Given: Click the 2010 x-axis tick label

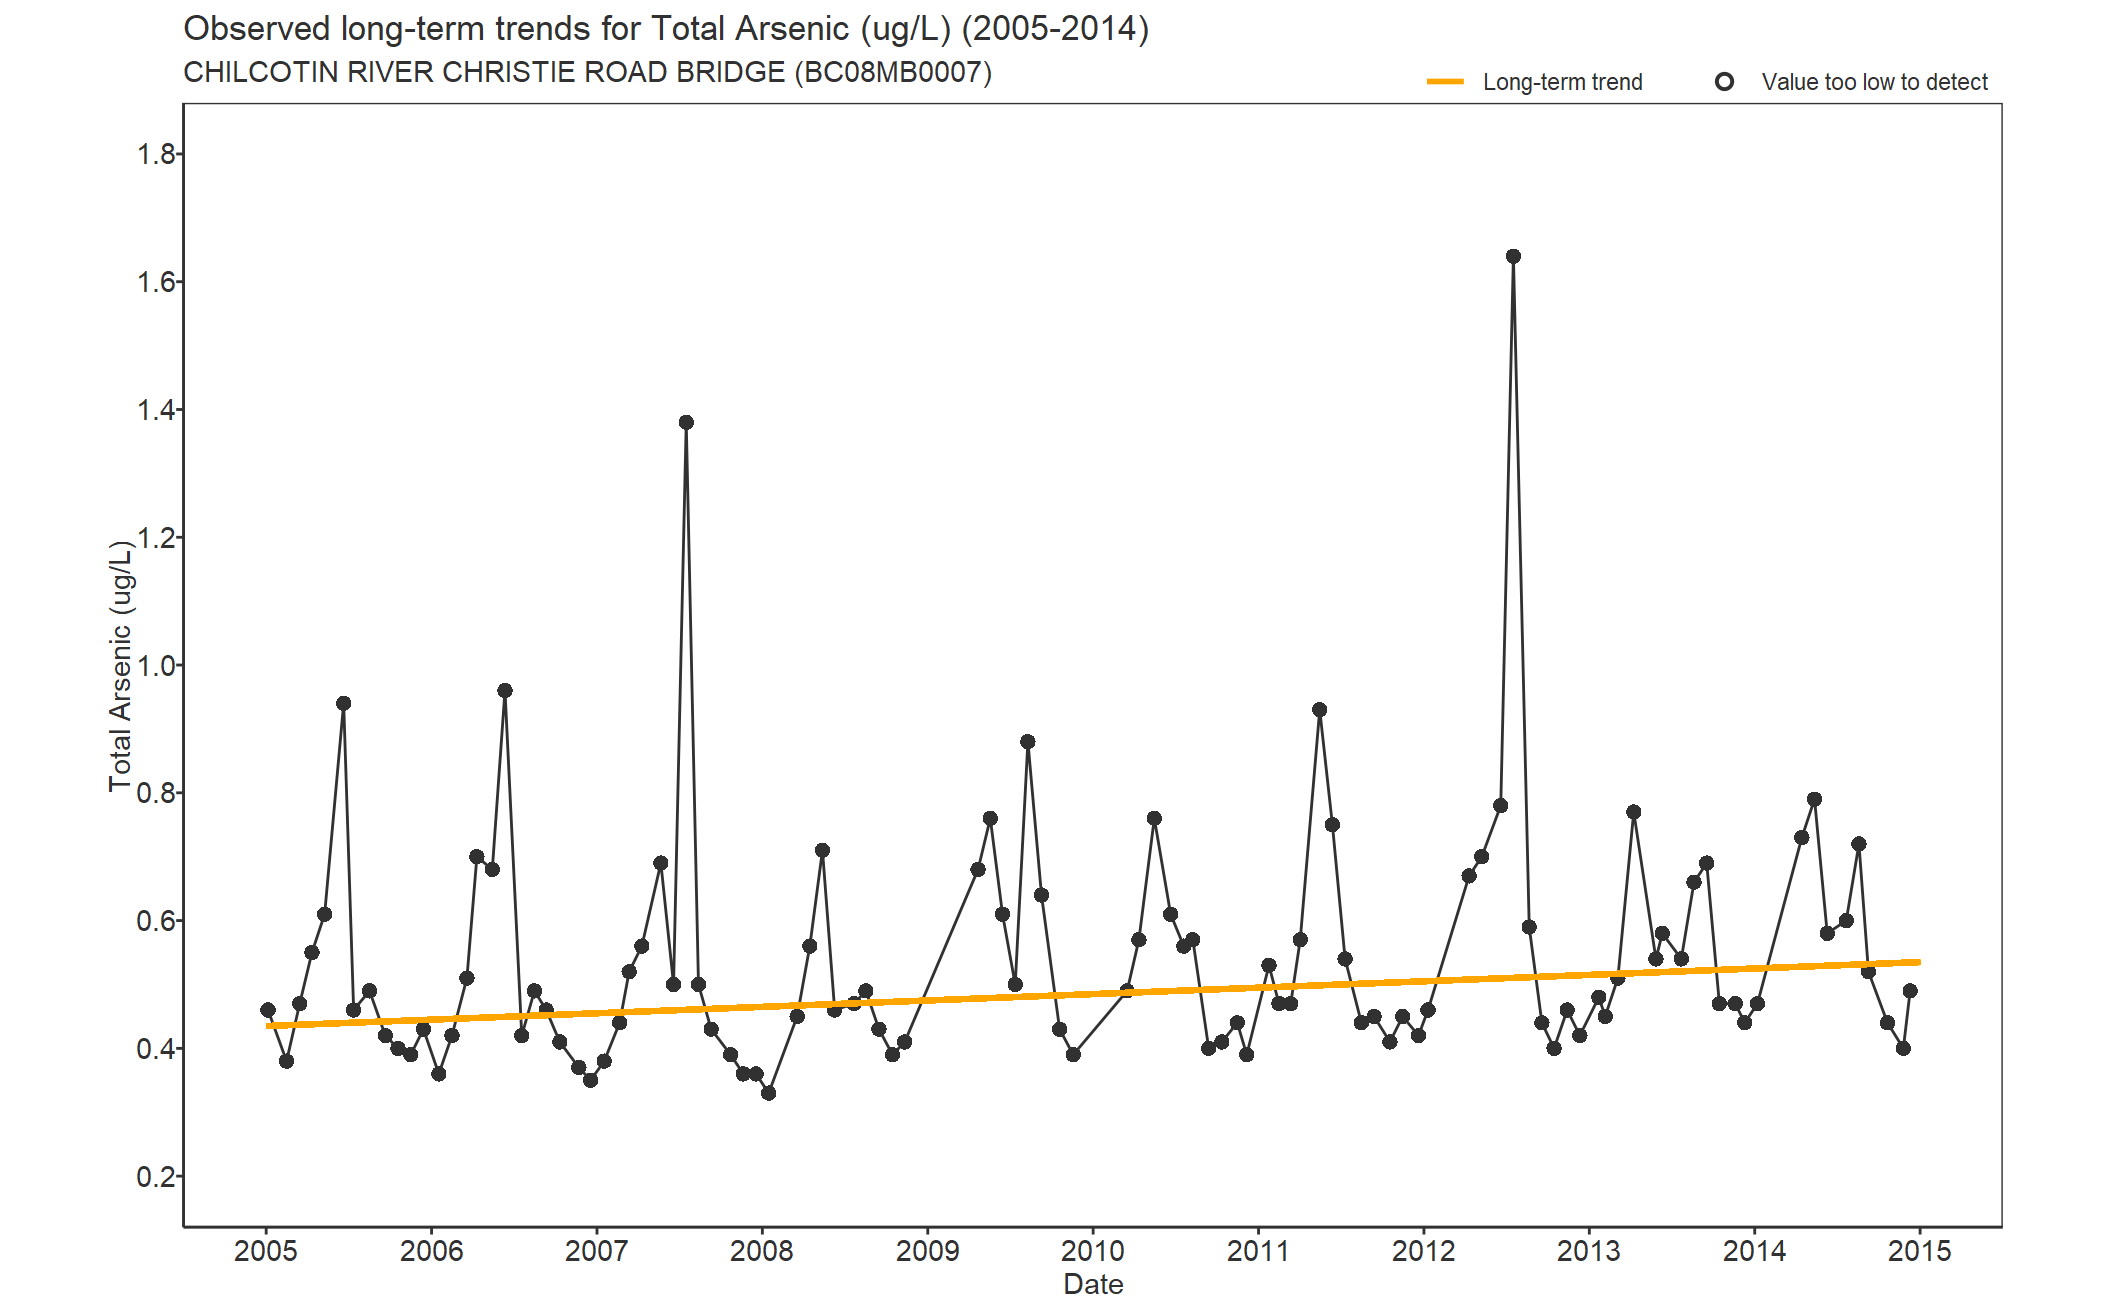Looking at the screenshot, I should click(x=1092, y=1251).
